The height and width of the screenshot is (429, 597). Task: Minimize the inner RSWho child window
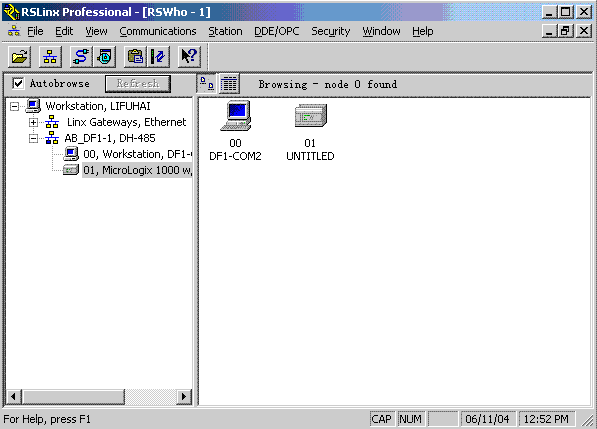[x=549, y=31]
